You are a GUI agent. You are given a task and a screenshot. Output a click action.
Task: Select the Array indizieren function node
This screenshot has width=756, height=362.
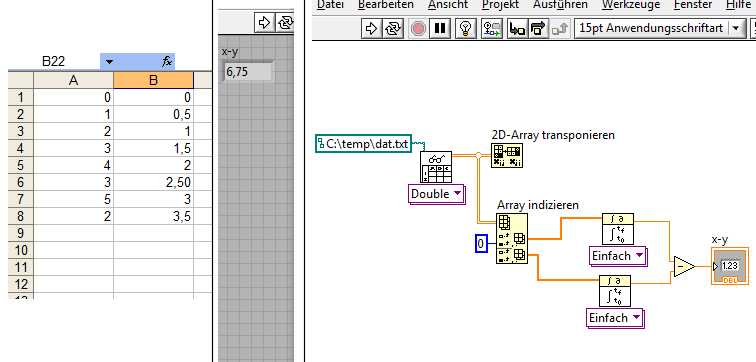512,239
